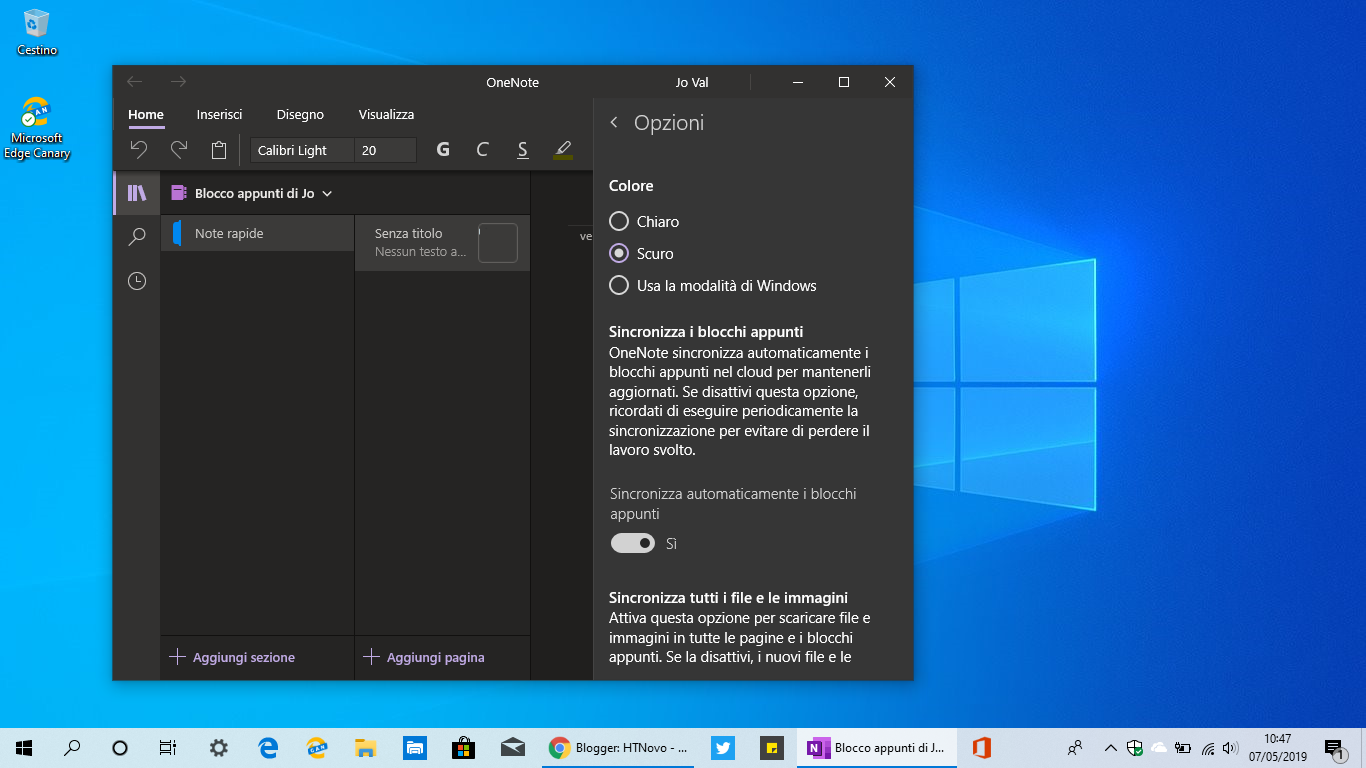Open Mail app from the taskbar
Screen dimensions: 1366x768
[x=513, y=748]
